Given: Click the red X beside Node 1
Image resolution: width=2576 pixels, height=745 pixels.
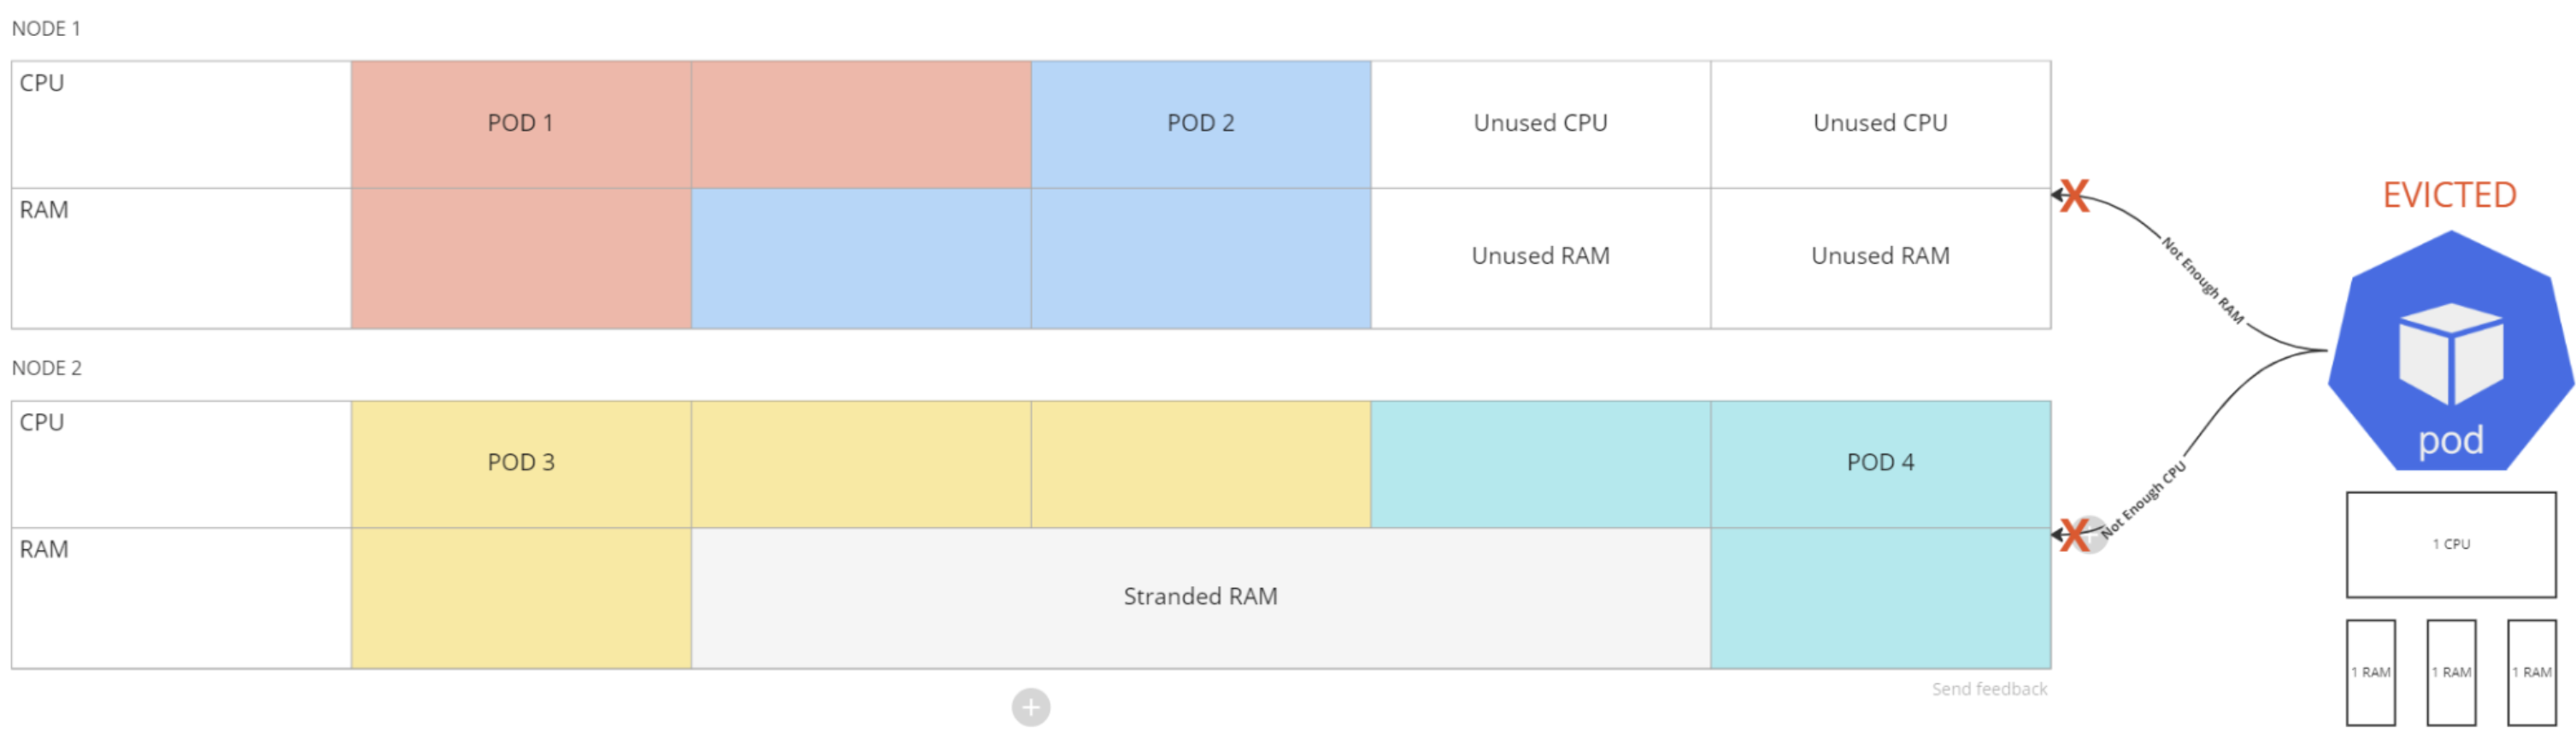Looking at the screenshot, I should [x=2075, y=196].
